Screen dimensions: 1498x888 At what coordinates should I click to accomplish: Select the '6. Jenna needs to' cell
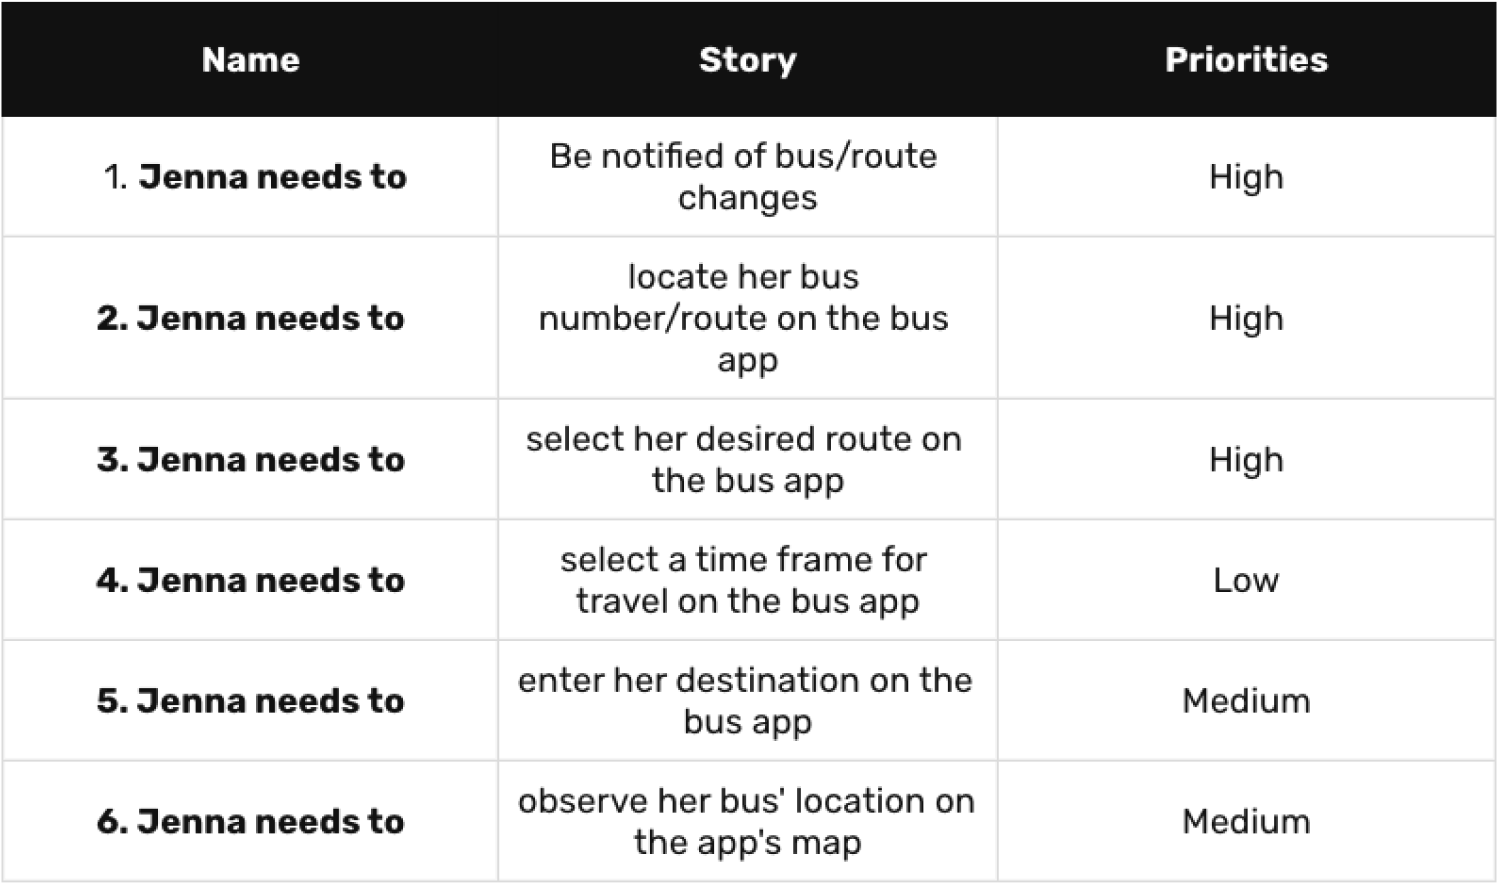point(250,822)
